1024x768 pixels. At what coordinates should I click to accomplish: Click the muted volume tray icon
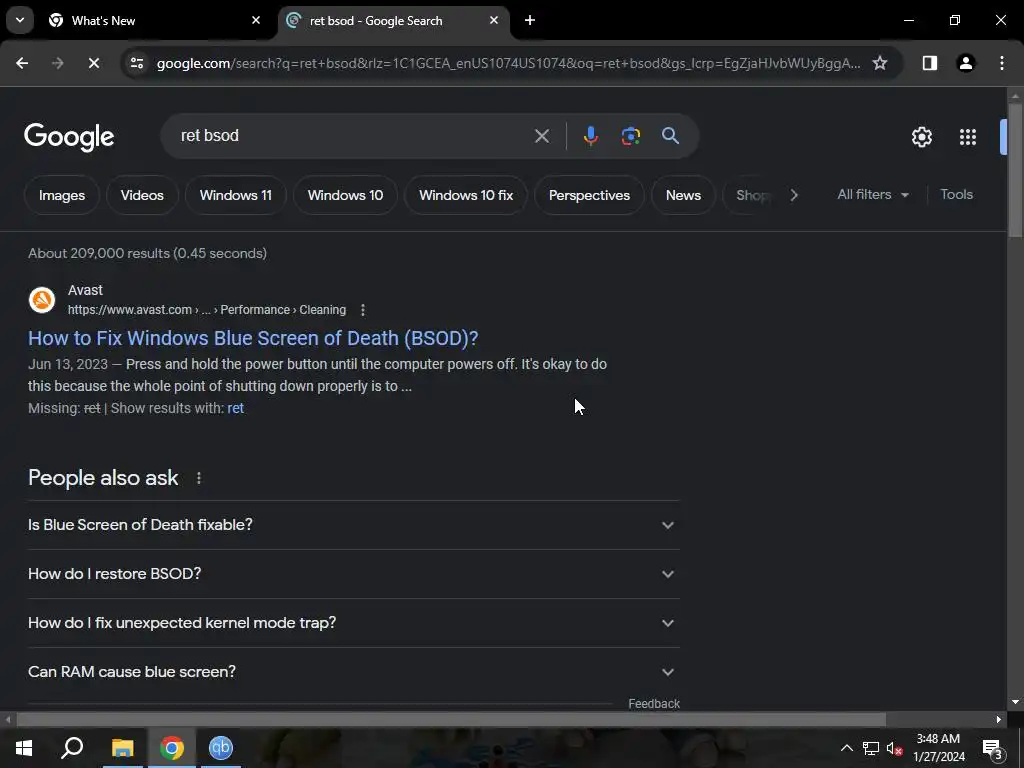click(895, 748)
